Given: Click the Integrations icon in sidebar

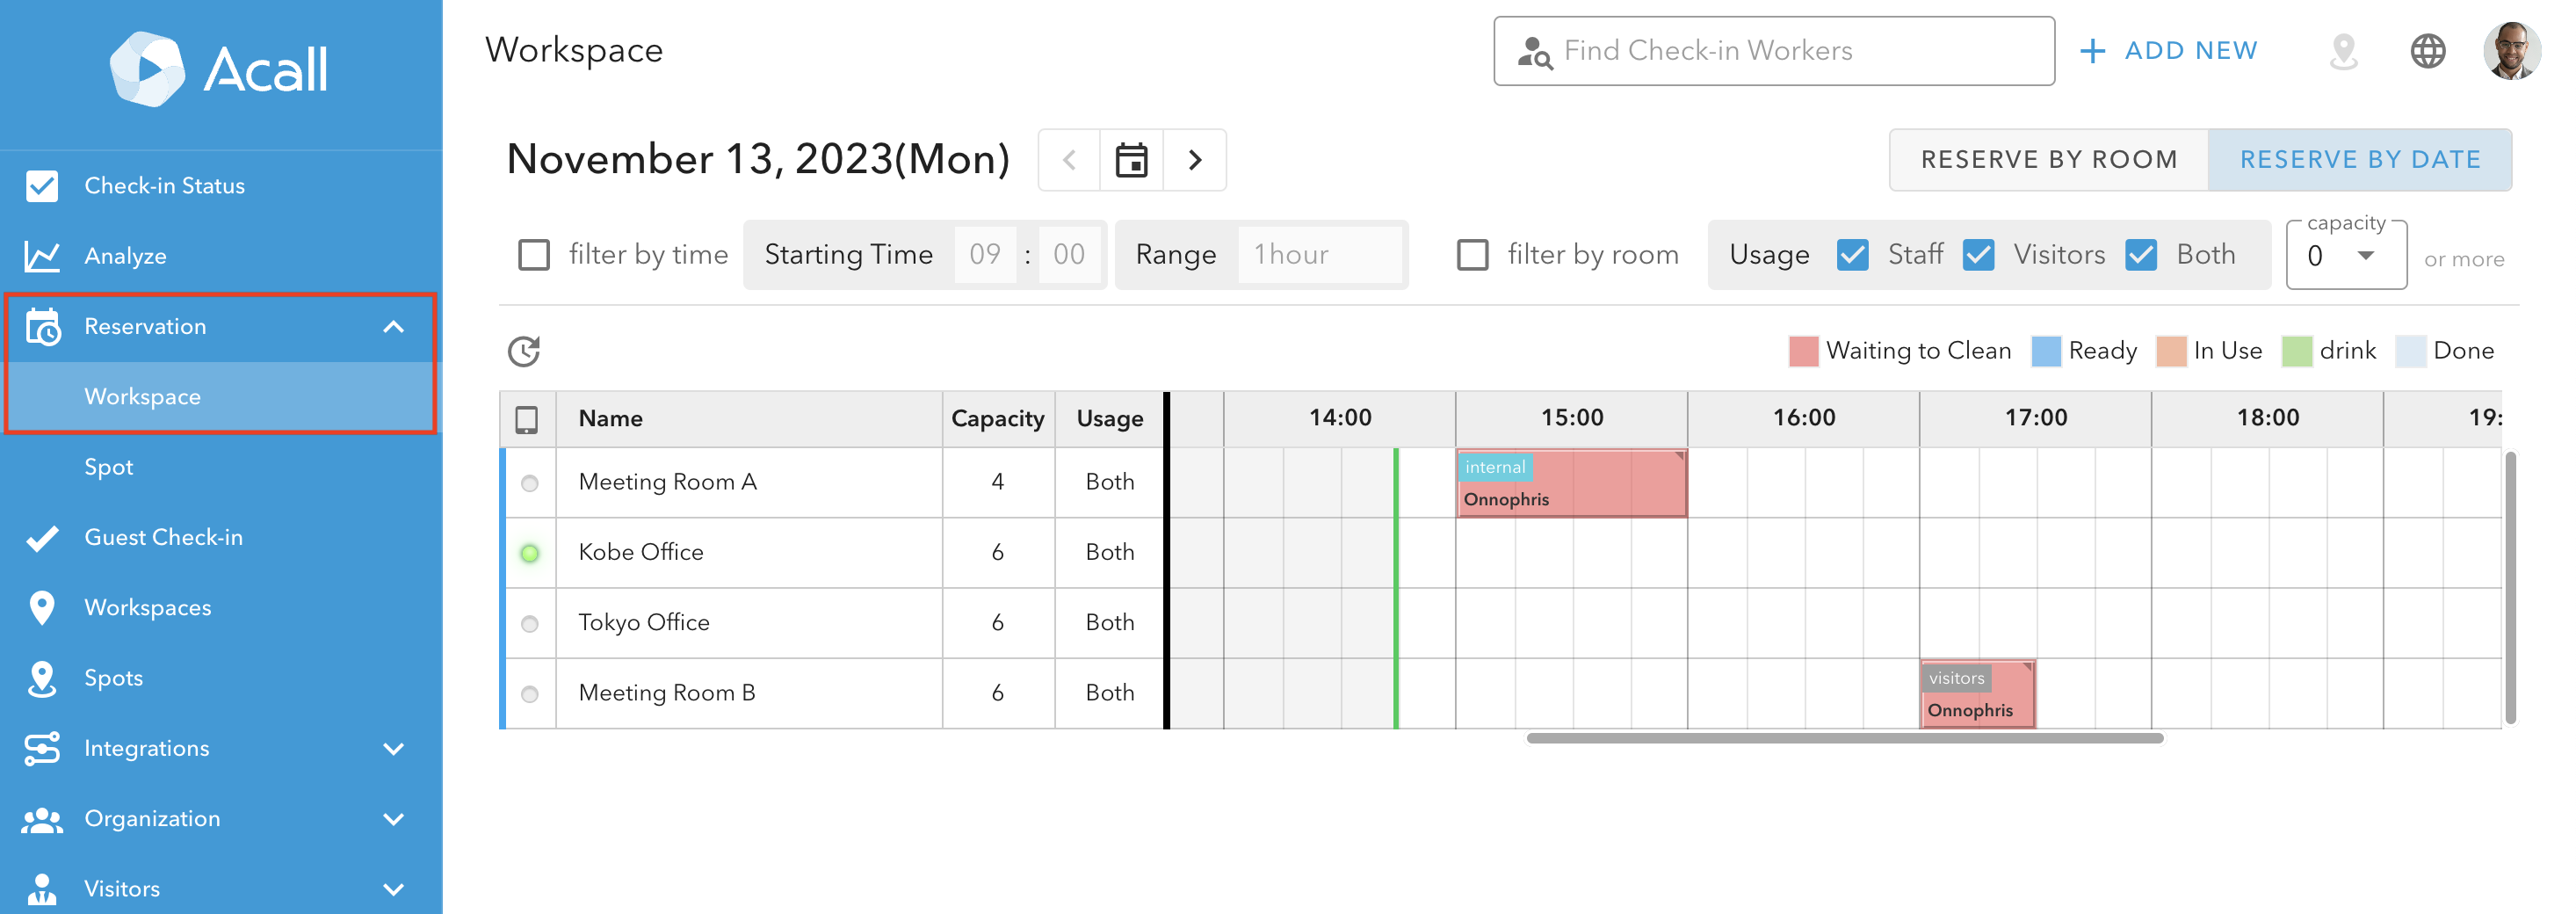Looking at the screenshot, I should tap(42, 749).
